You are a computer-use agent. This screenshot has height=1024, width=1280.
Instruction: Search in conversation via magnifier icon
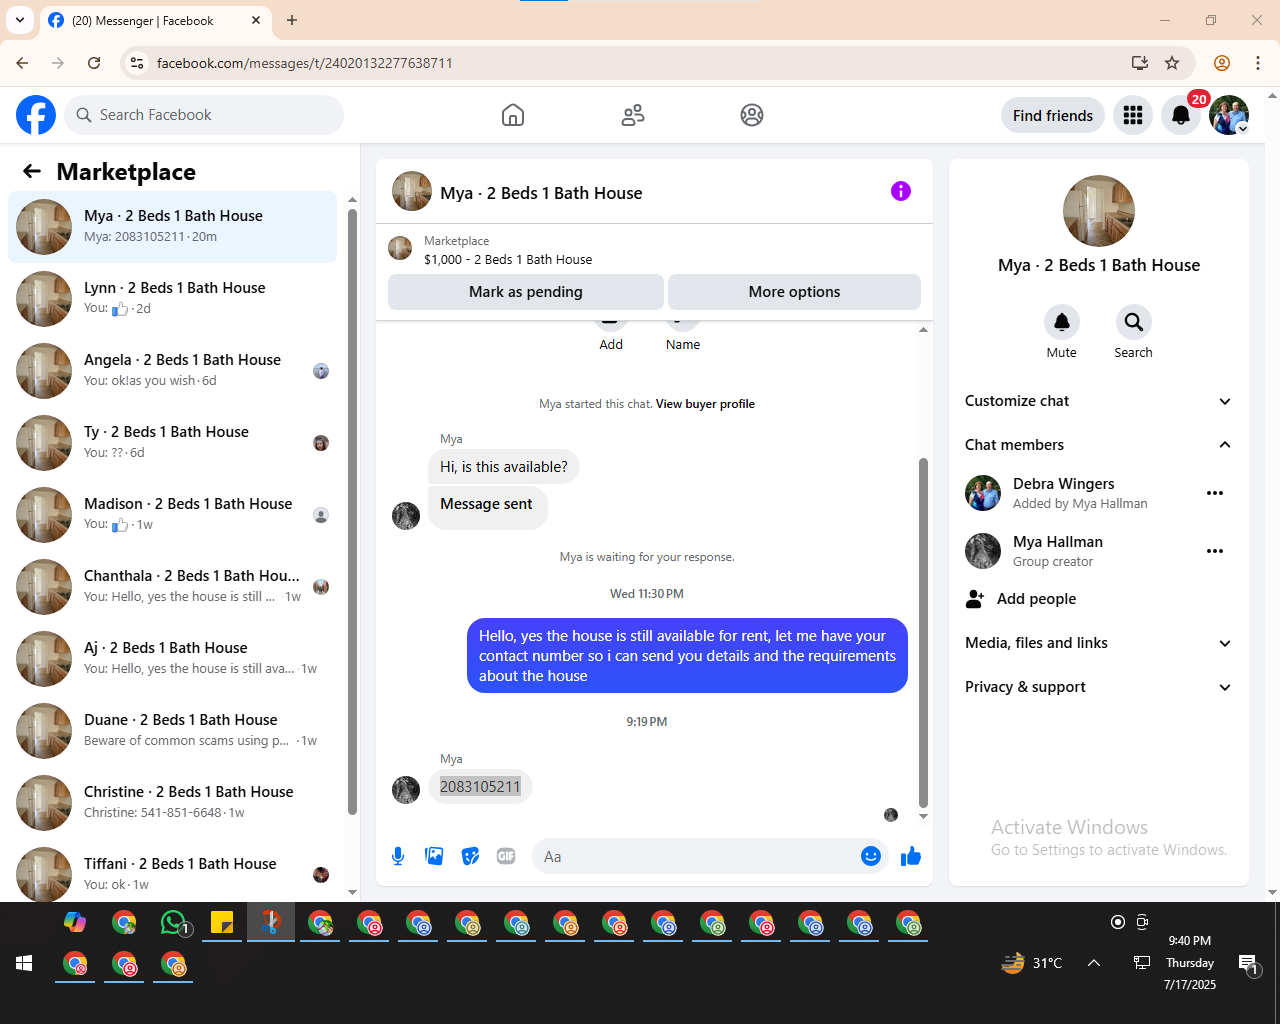(x=1133, y=322)
